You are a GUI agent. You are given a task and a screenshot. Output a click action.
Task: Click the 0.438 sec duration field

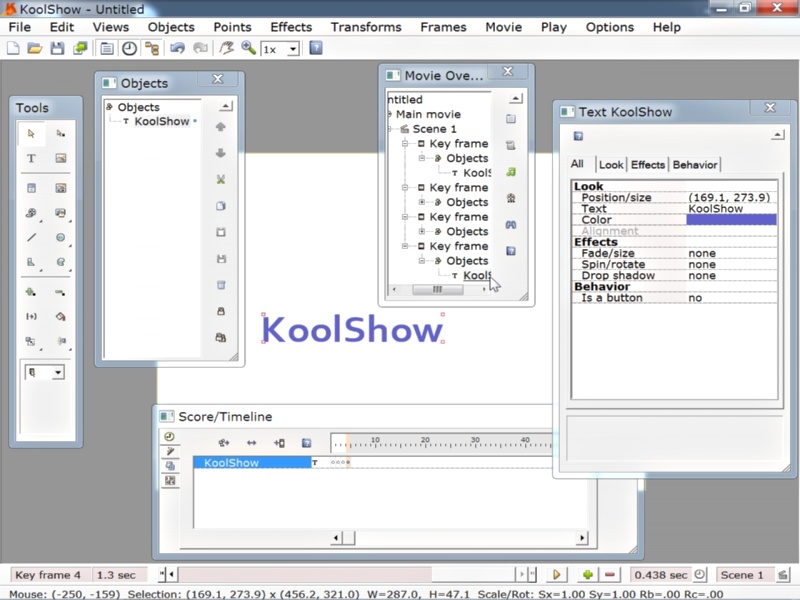click(x=661, y=575)
